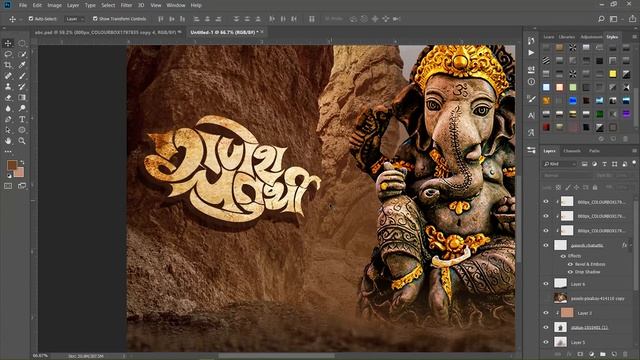640x360 pixels.
Task: Hide the Bevel & Emboss effect
Action: tap(570, 264)
